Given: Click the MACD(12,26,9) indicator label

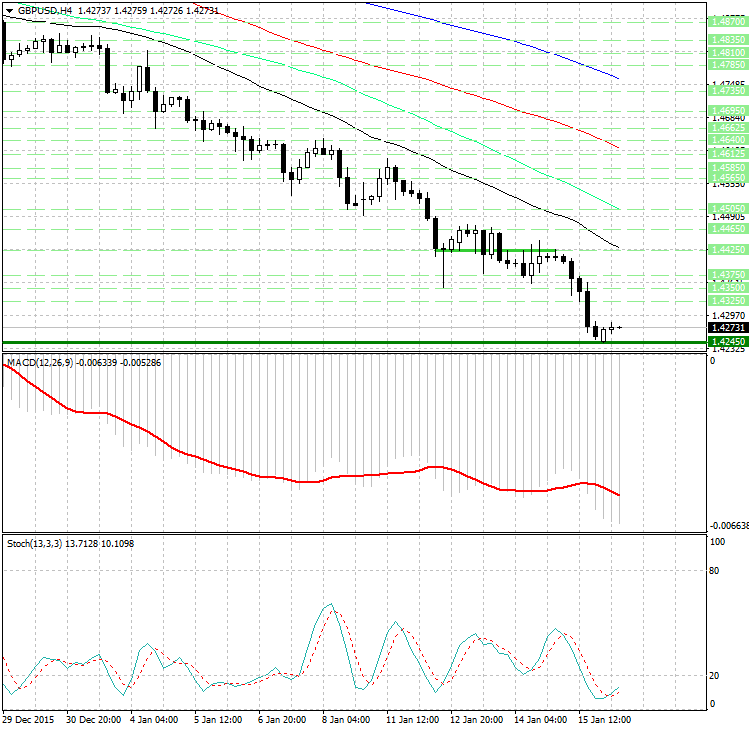Looking at the screenshot, I should click(40, 363).
